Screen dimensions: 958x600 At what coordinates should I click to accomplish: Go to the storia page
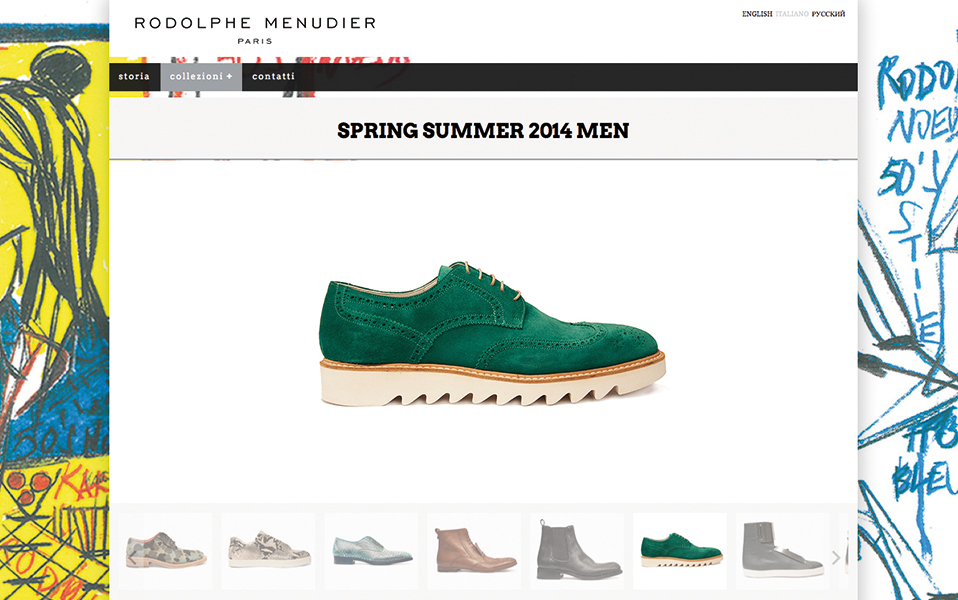(134, 77)
